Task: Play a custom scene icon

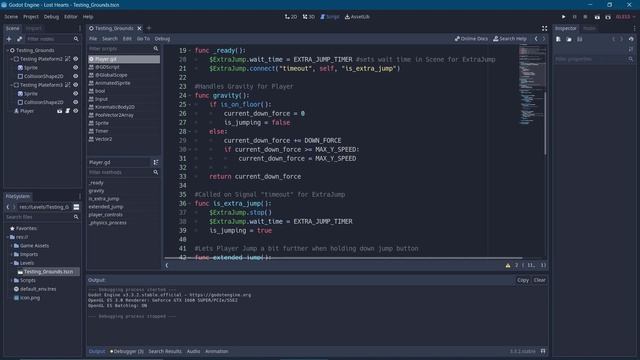Action: coord(608,17)
